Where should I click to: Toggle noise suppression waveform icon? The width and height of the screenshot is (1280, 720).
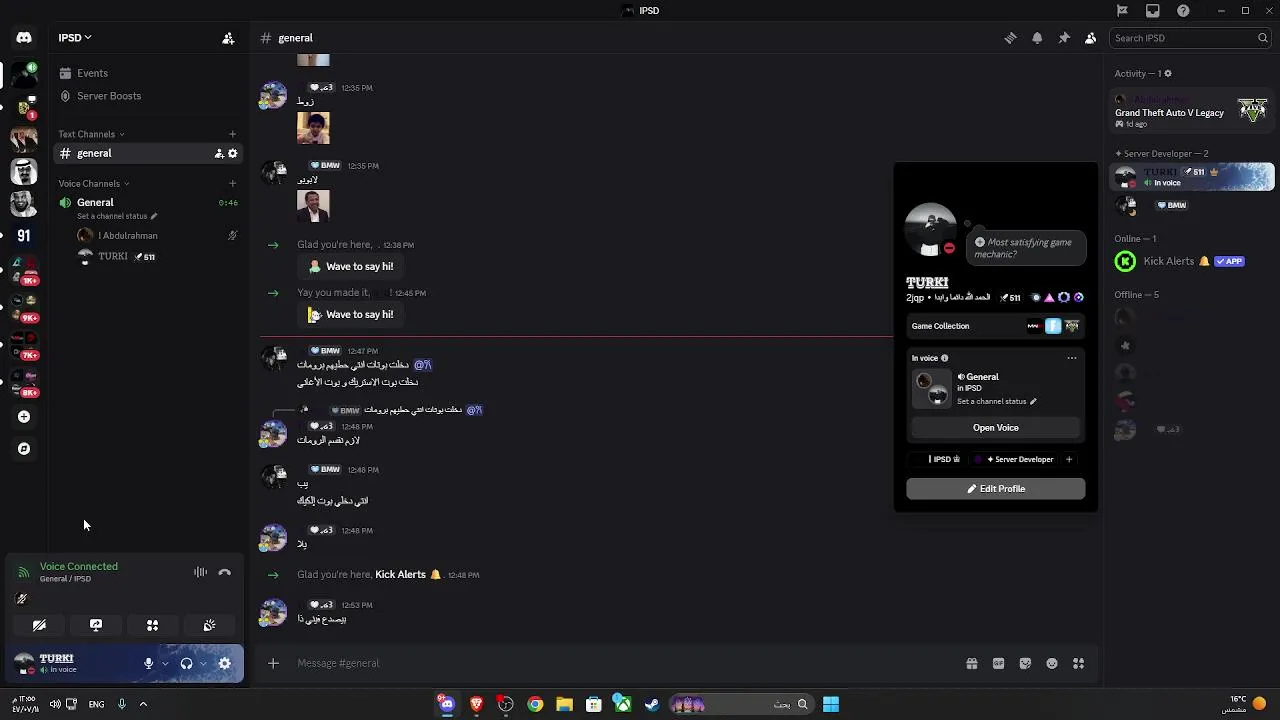[200, 572]
